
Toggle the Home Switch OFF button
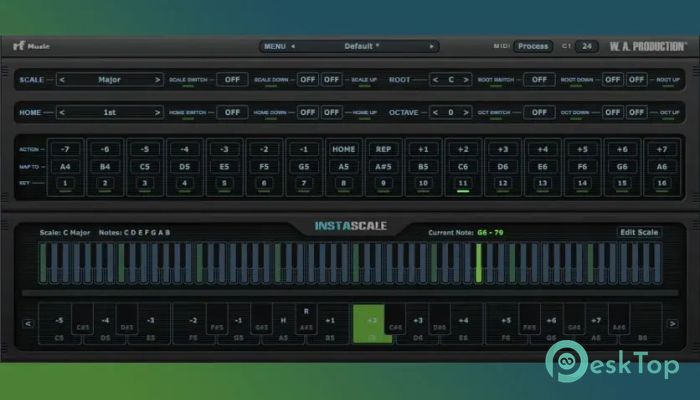[231, 113]
